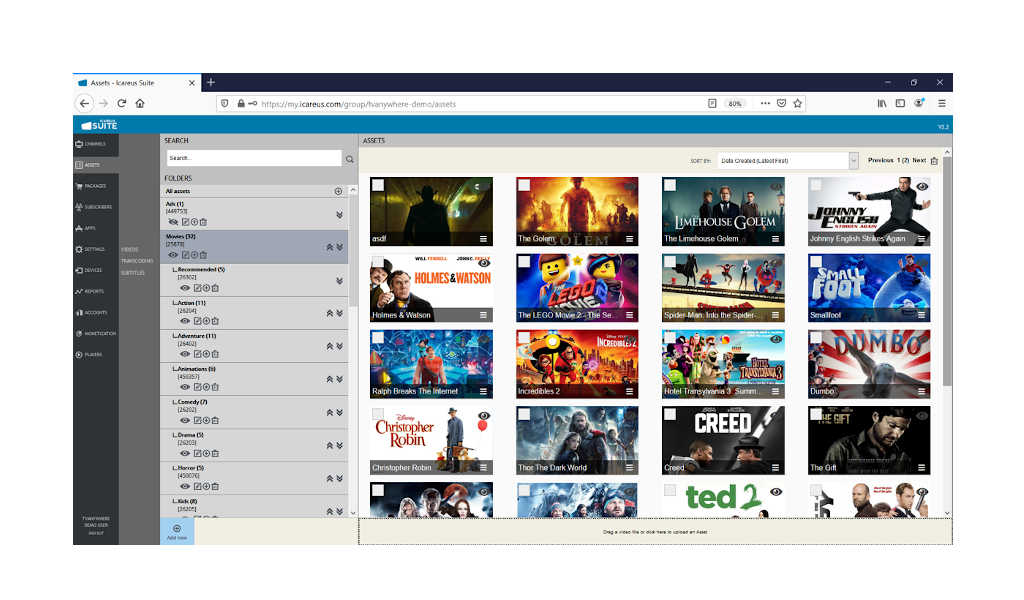Click the search magnifier icon beside the Search field
This screenshot has width=1024, height=600.
(x=349, y=159)
